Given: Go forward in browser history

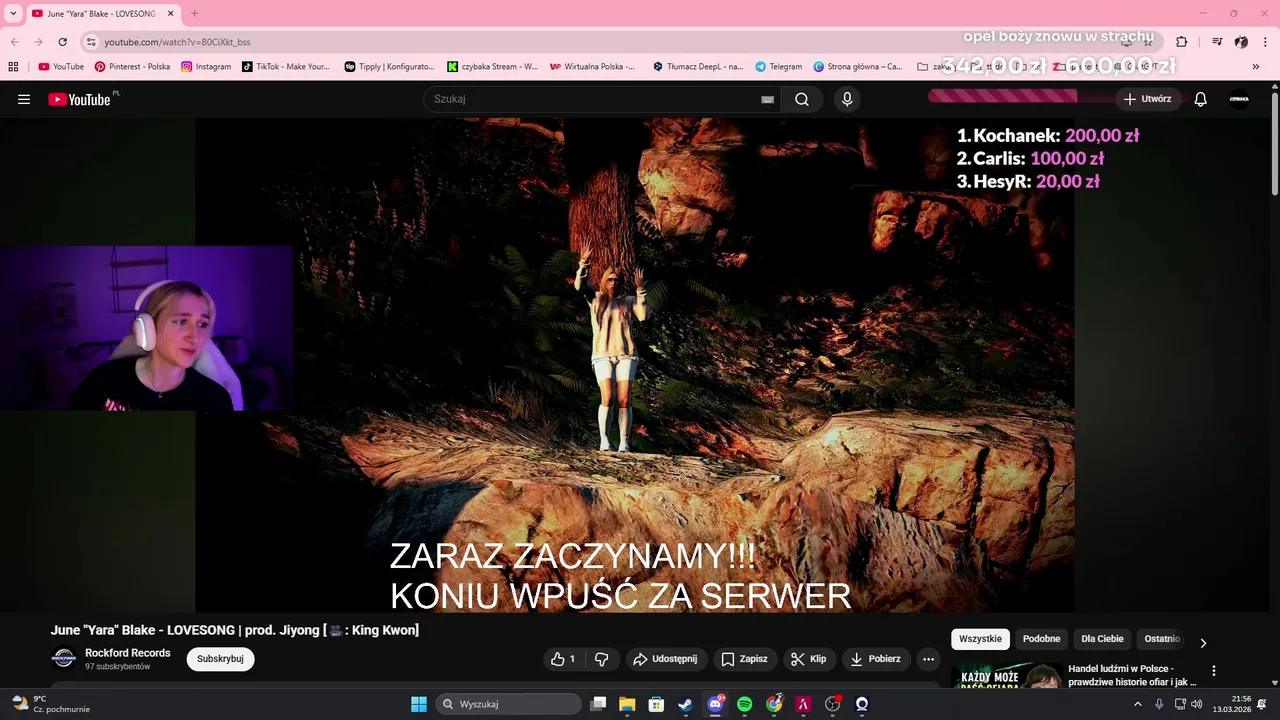Looking at the screenshot, I should pos(38,42).
